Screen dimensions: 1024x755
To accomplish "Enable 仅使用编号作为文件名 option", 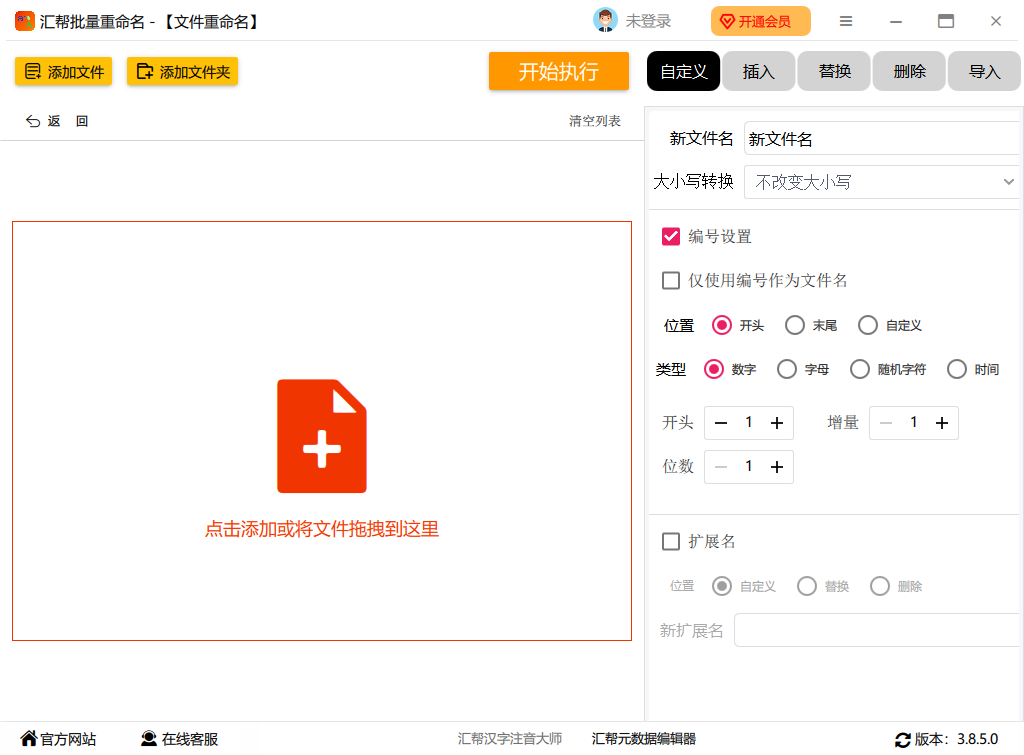I will [670, 281].
